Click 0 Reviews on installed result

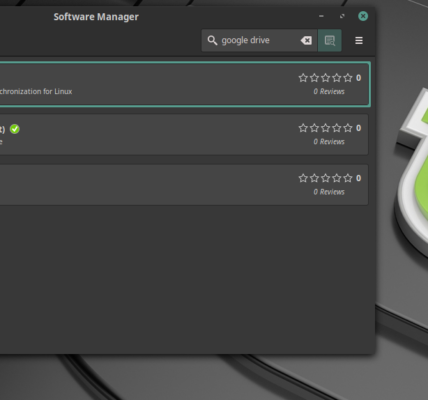[329, 142]
